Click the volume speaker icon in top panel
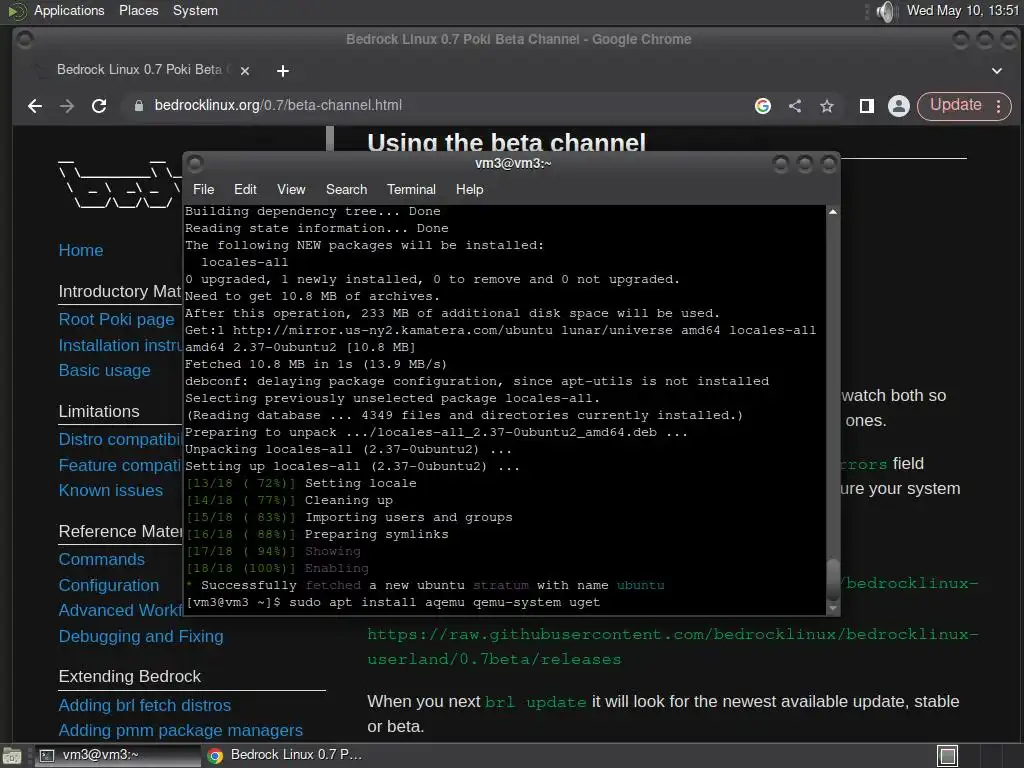The image size is (1024, 768). click(x=886, y=11)
